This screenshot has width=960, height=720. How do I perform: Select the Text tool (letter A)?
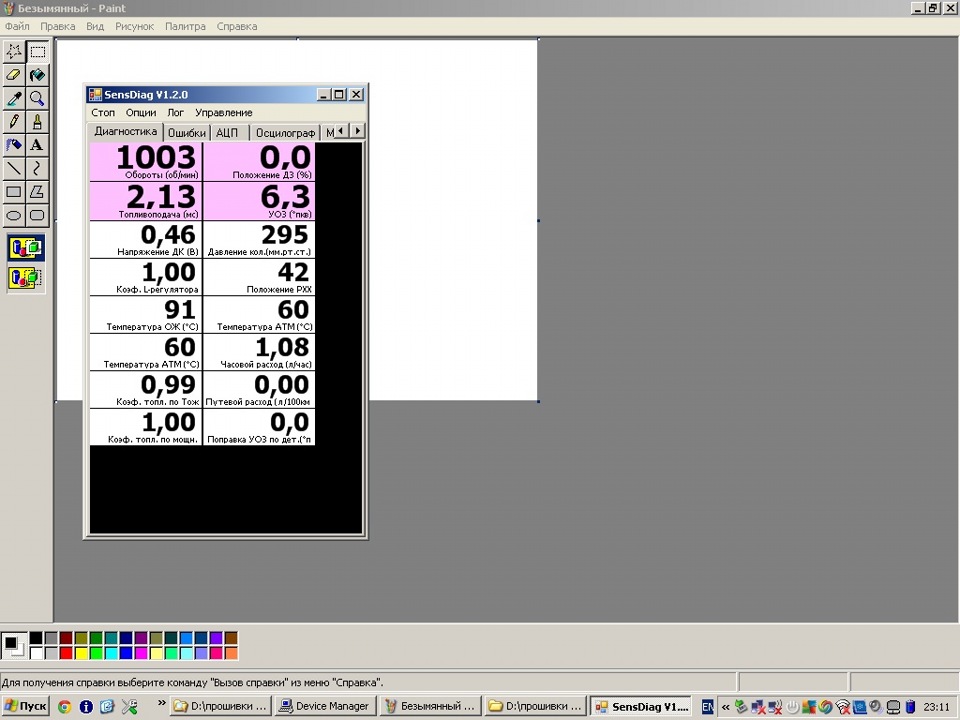37,144
